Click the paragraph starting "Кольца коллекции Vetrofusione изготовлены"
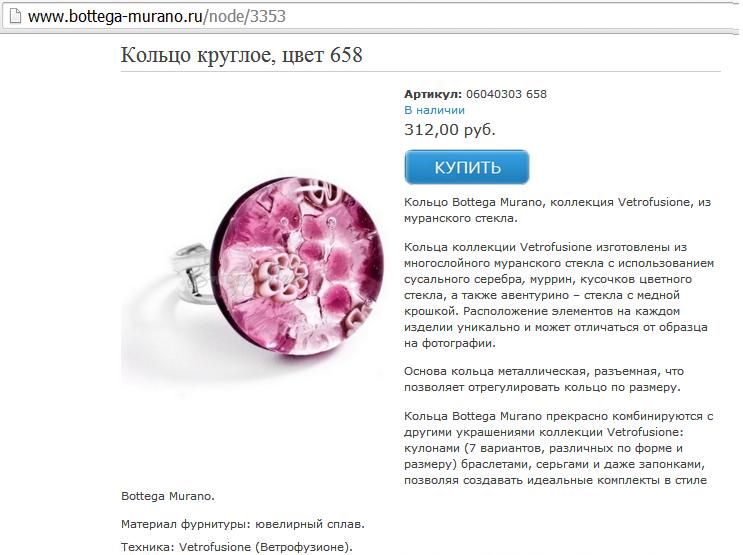 559,295
